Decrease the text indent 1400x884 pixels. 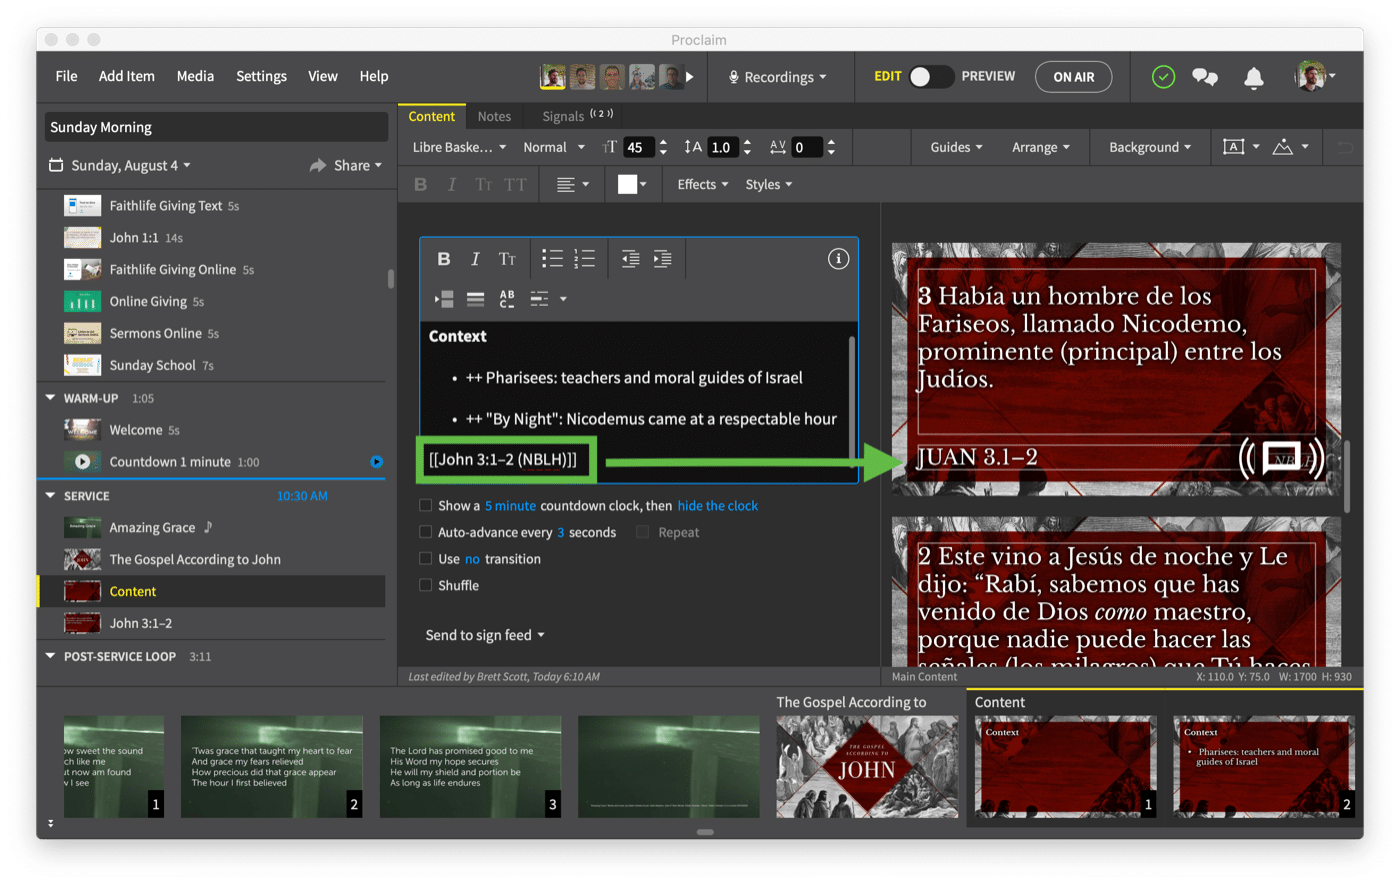coord(630,259)
